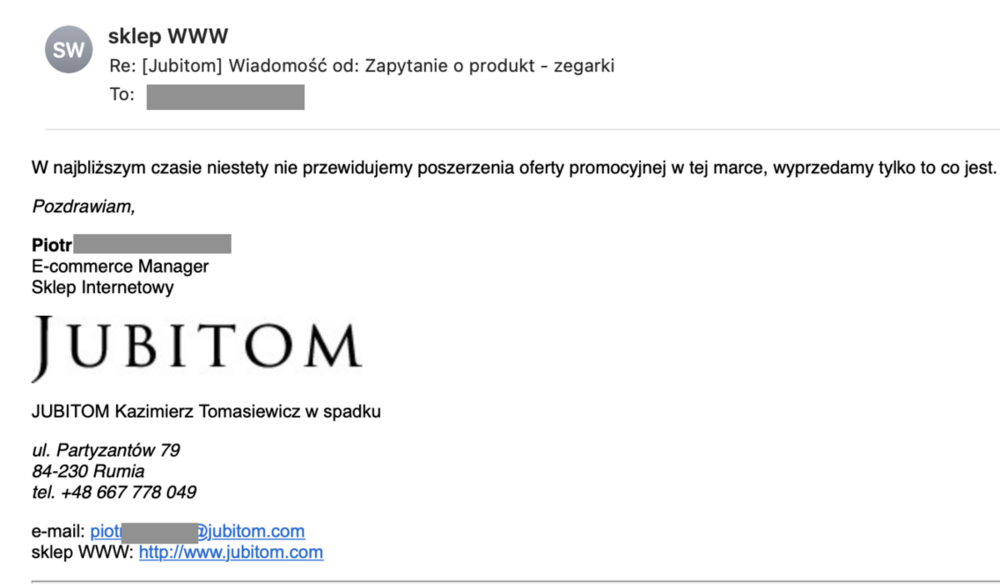This screenshot has height=585, width=1000.
Task: Click the email subject line about zegarki
Action: point(361,67)
